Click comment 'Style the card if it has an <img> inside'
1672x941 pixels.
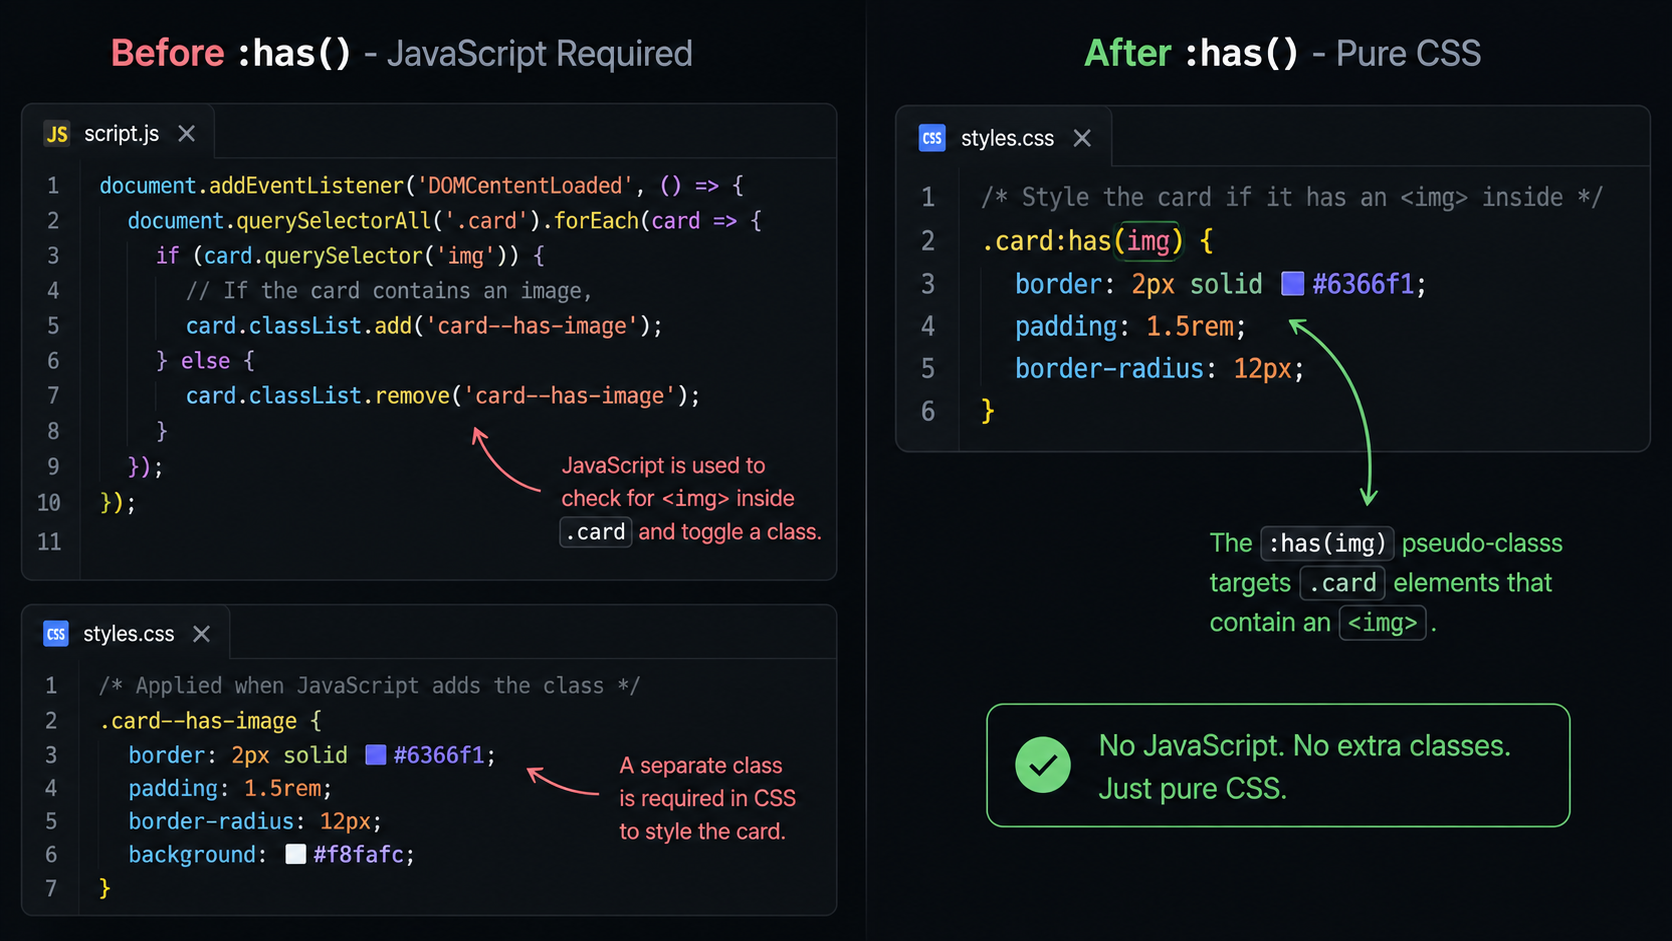click(1292, 198)
